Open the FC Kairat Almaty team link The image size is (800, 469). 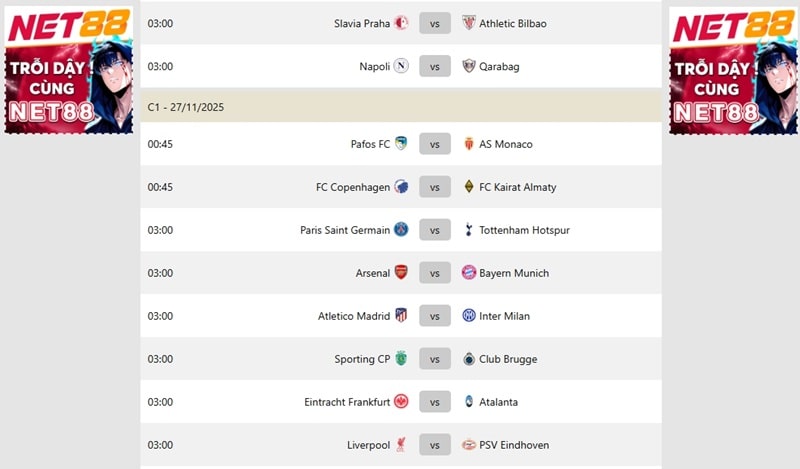point(517,187)
